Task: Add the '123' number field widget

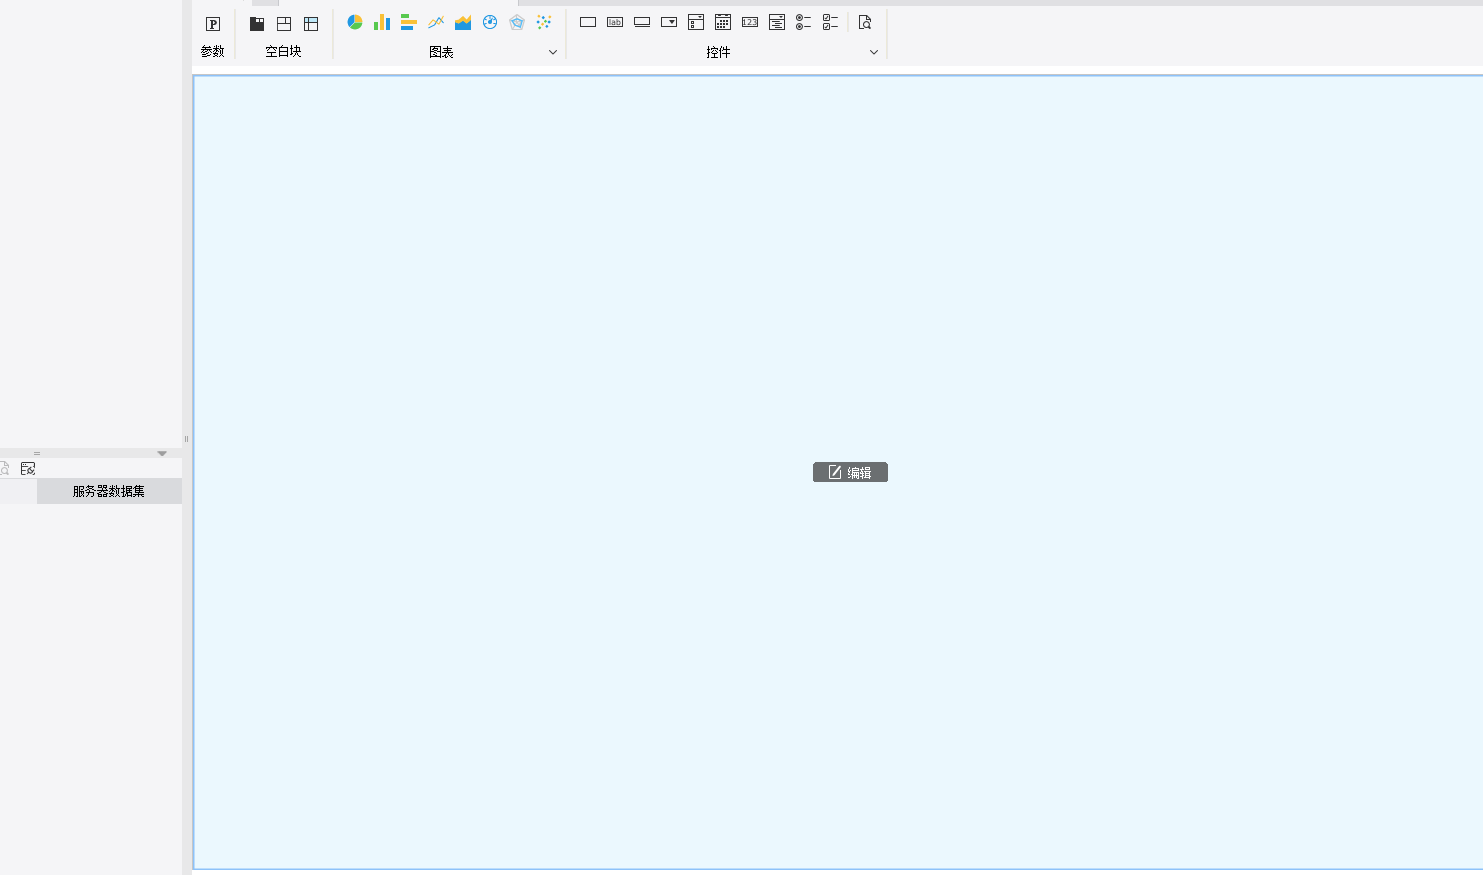Action: coord(750,22)
